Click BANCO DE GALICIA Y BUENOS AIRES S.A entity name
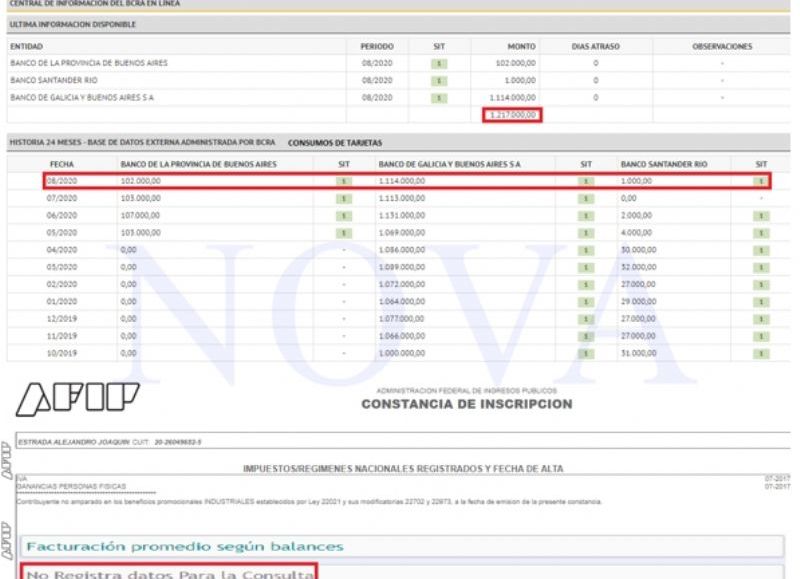The image size is (800, 579). pos(82,97)
